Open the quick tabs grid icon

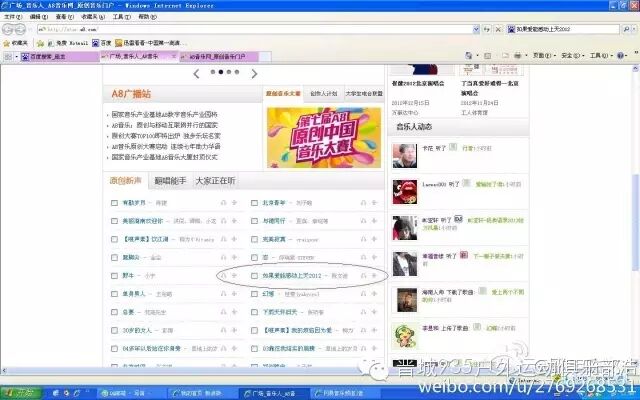coord(8,56)
